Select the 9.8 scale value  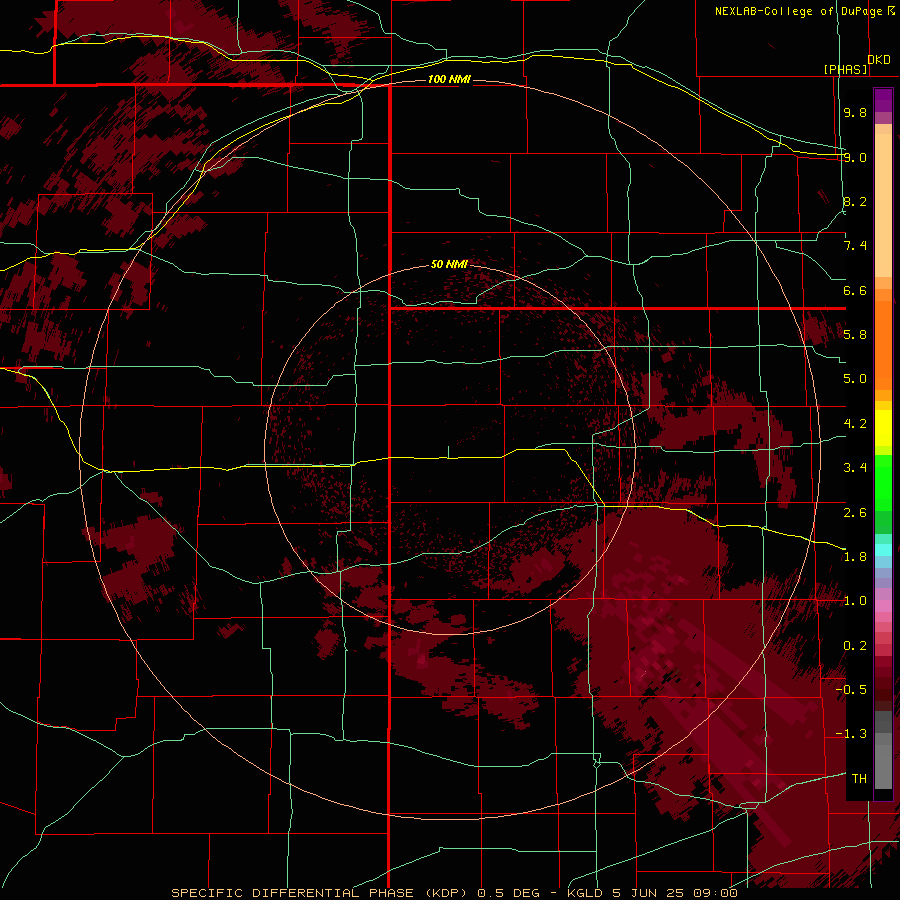click(x=855, y=112)
